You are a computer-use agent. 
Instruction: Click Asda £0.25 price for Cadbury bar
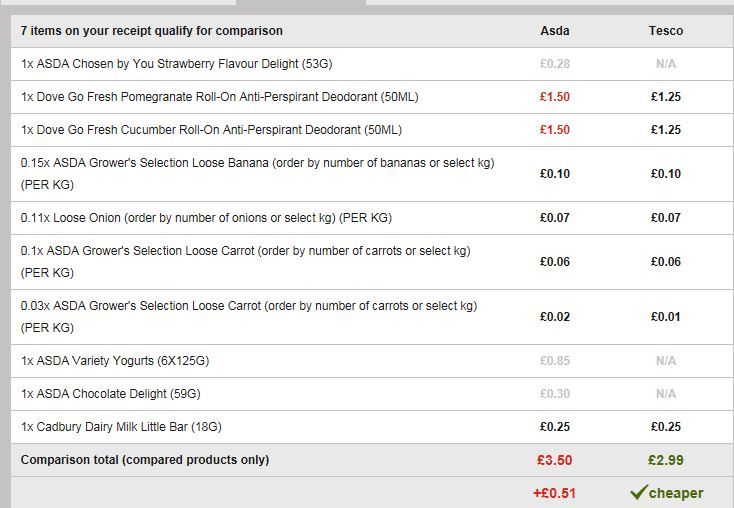point(555,427)
